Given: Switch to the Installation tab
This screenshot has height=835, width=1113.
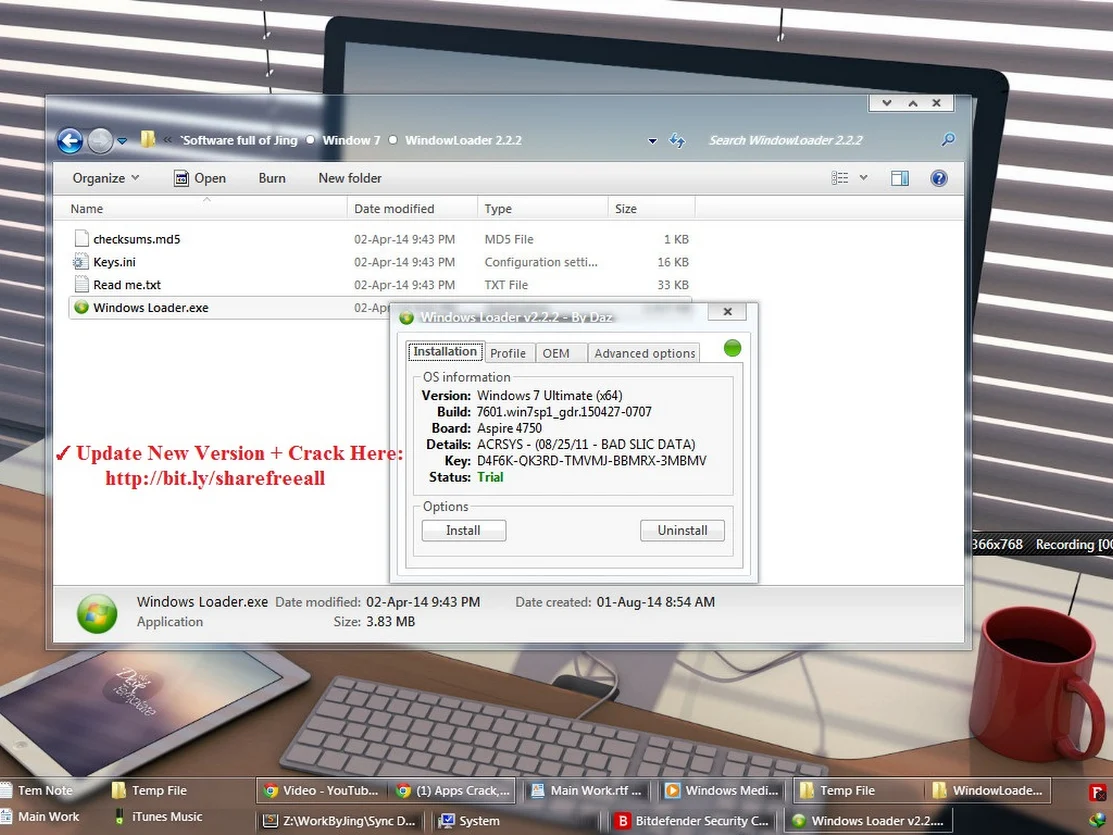Looking at the screenshot, I should (445, 351).
